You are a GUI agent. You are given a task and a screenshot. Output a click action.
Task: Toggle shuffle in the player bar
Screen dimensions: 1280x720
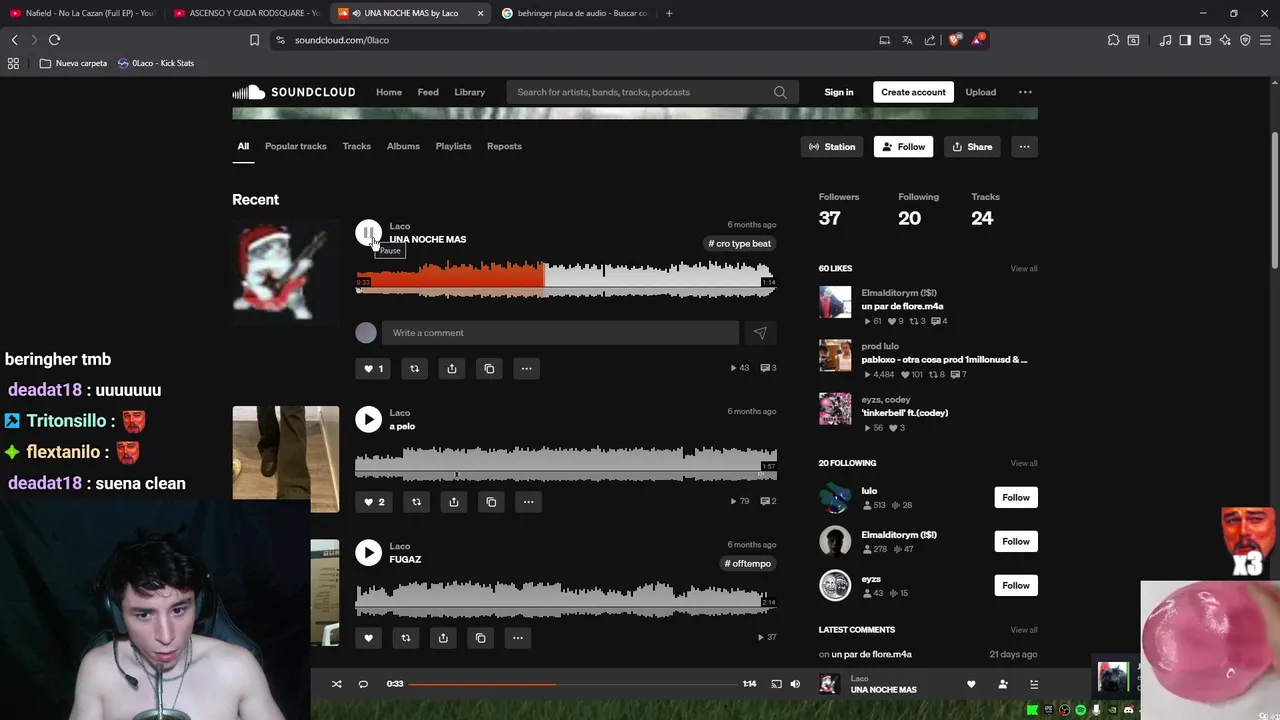pos(336,684)
